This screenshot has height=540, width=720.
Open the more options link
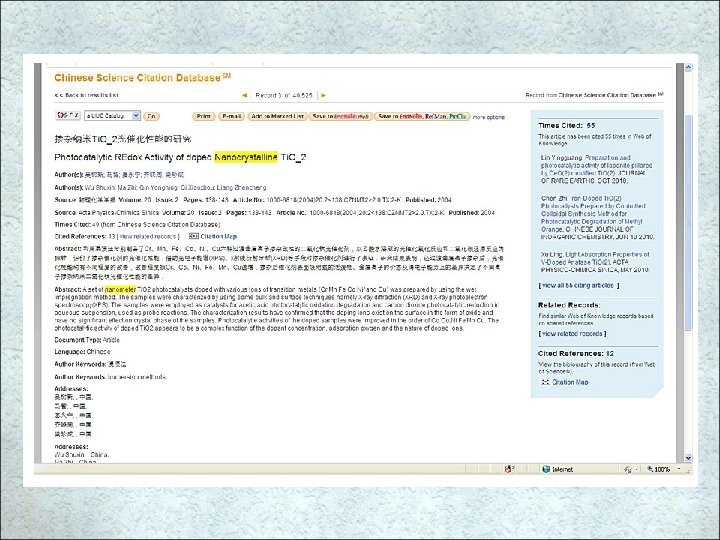489,117
